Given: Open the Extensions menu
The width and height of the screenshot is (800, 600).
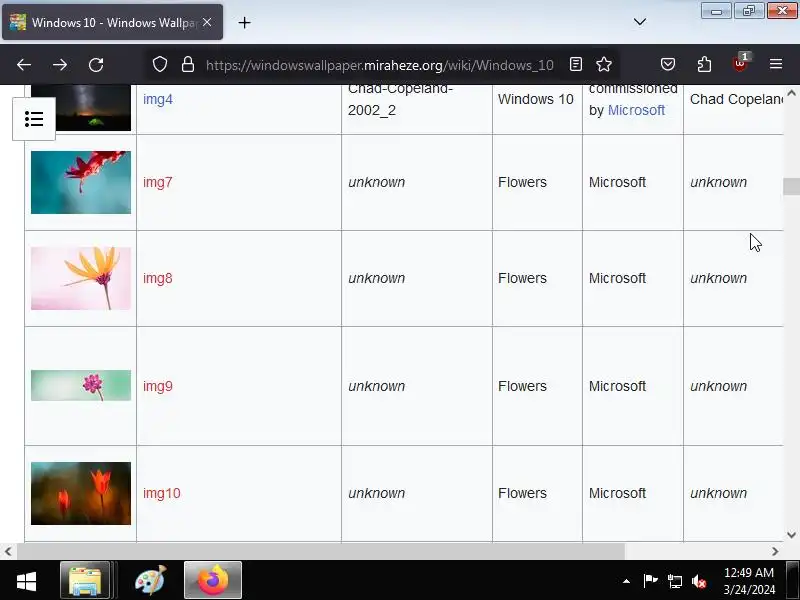Looking at the screenshot, I should click(x=704, y=64).
